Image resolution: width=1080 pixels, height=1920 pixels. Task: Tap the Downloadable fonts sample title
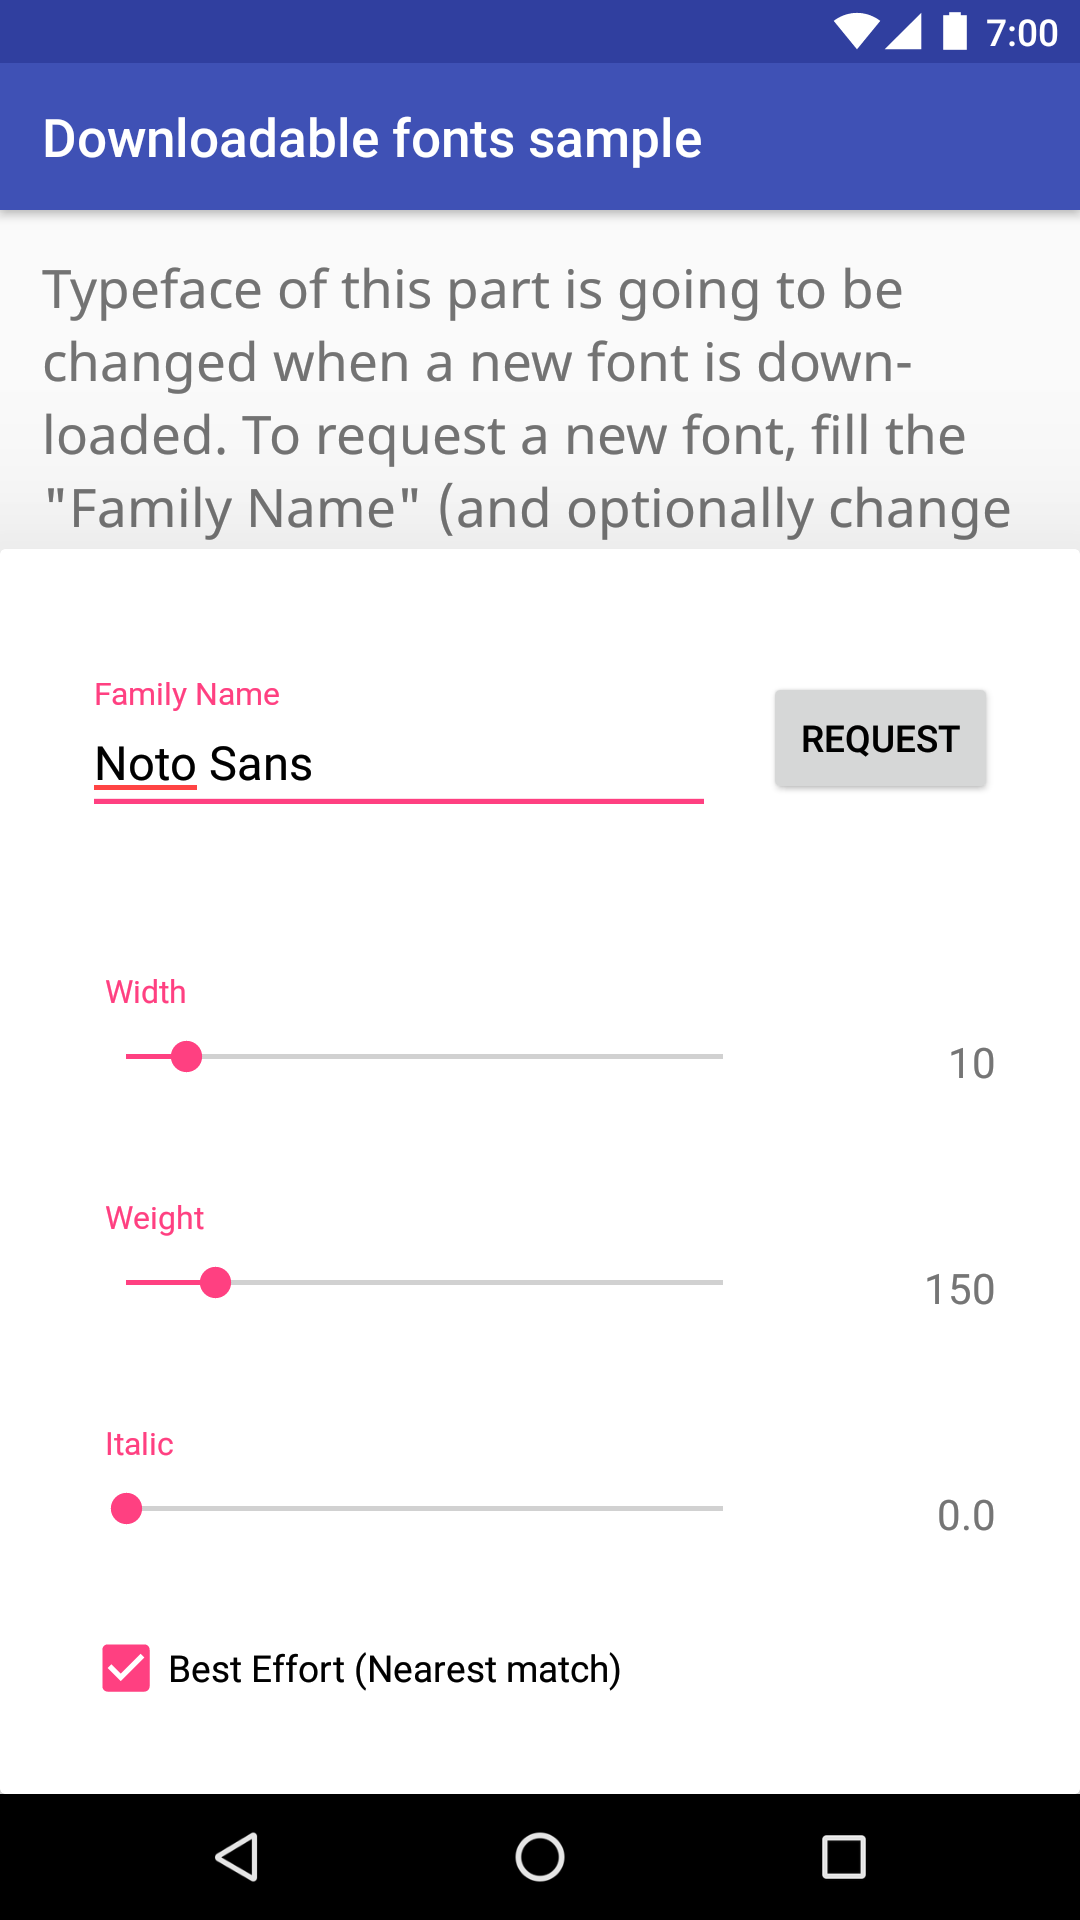pos(372,139)
